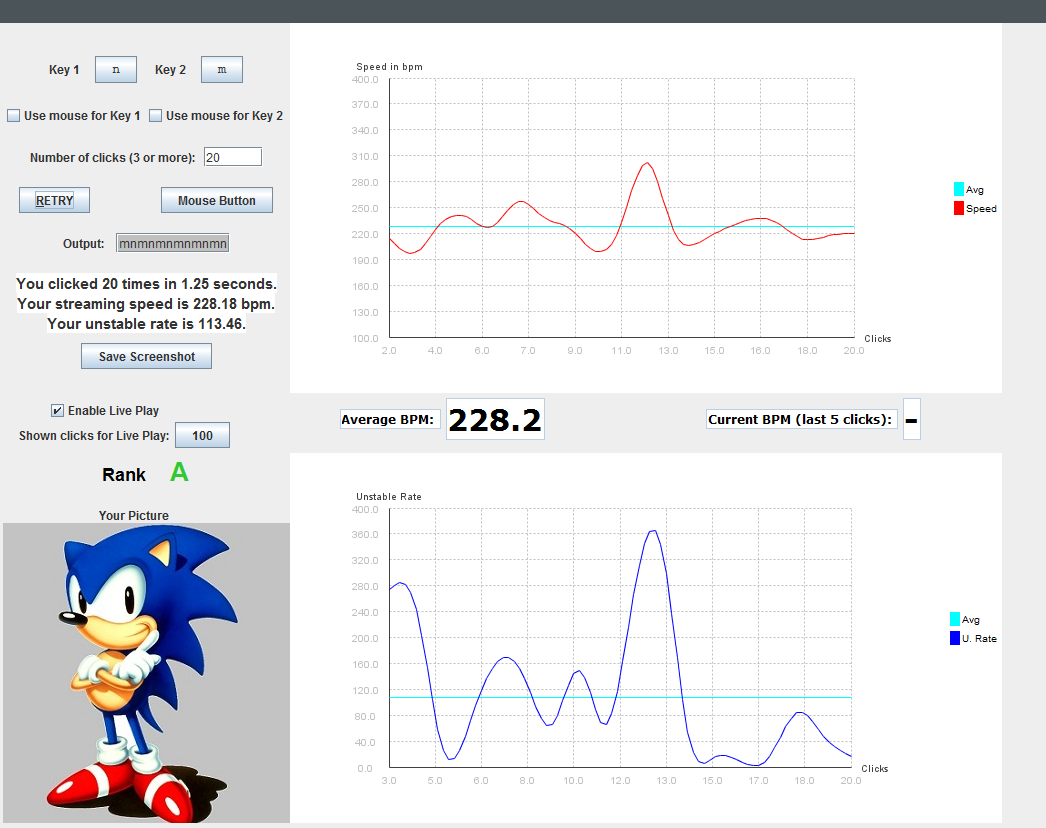
Task: Click the 'Your unstable rate is 113.46' text
Action: coord(146,324)
